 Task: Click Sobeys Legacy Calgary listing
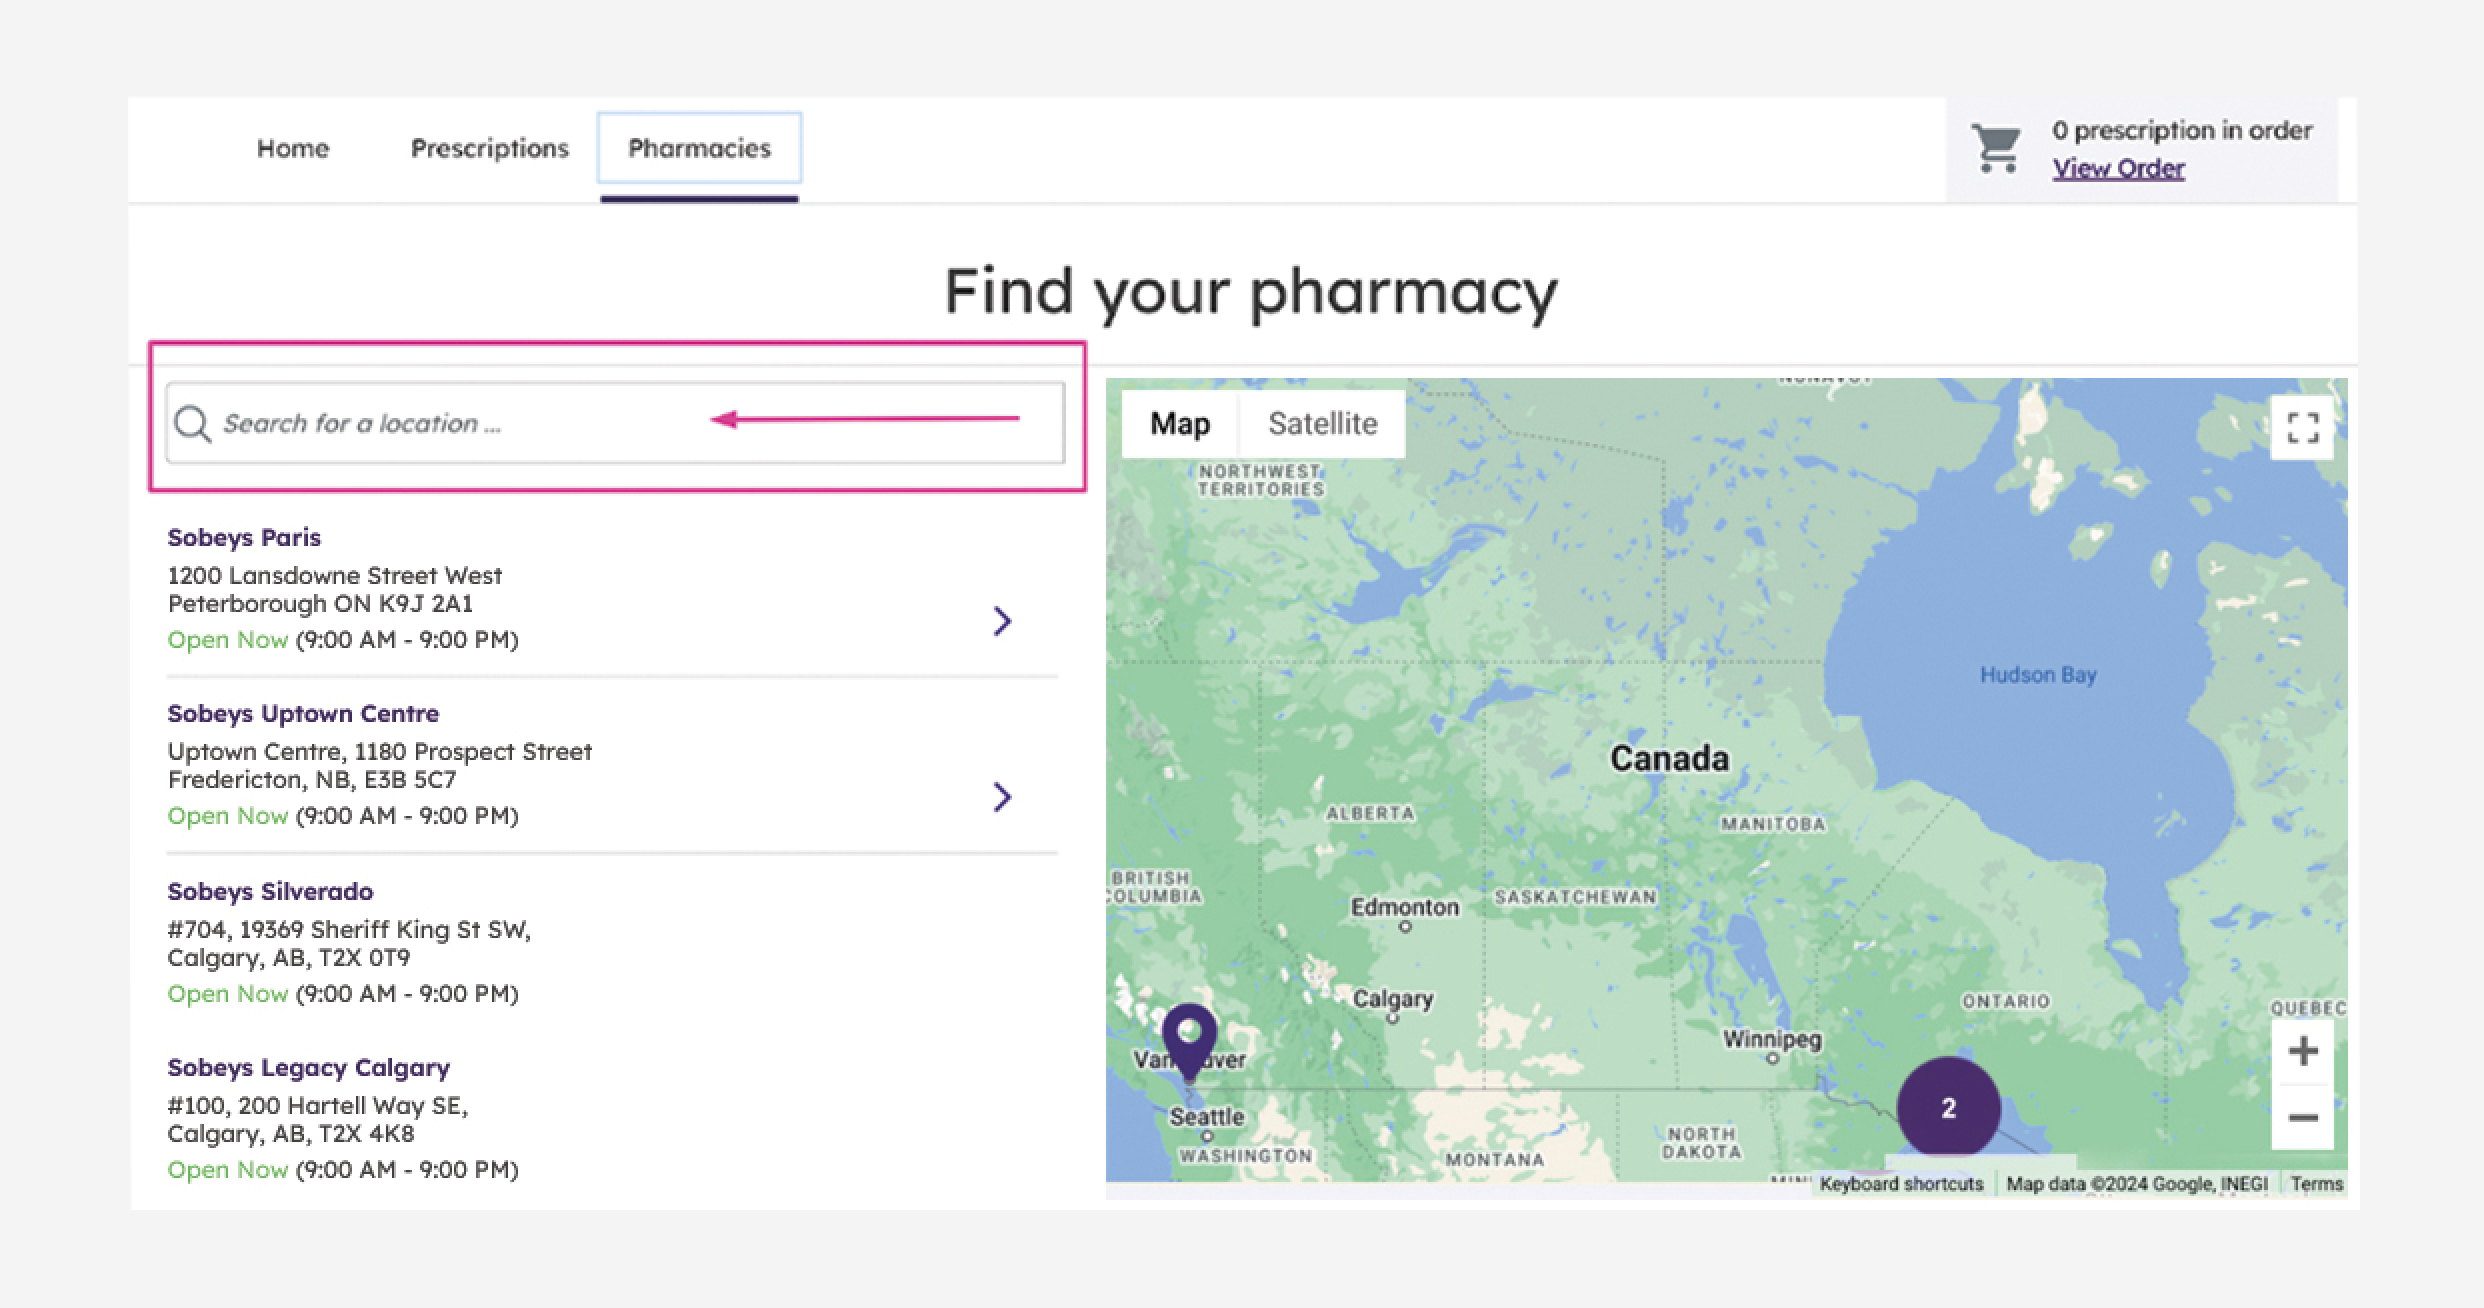point(308,1068)
